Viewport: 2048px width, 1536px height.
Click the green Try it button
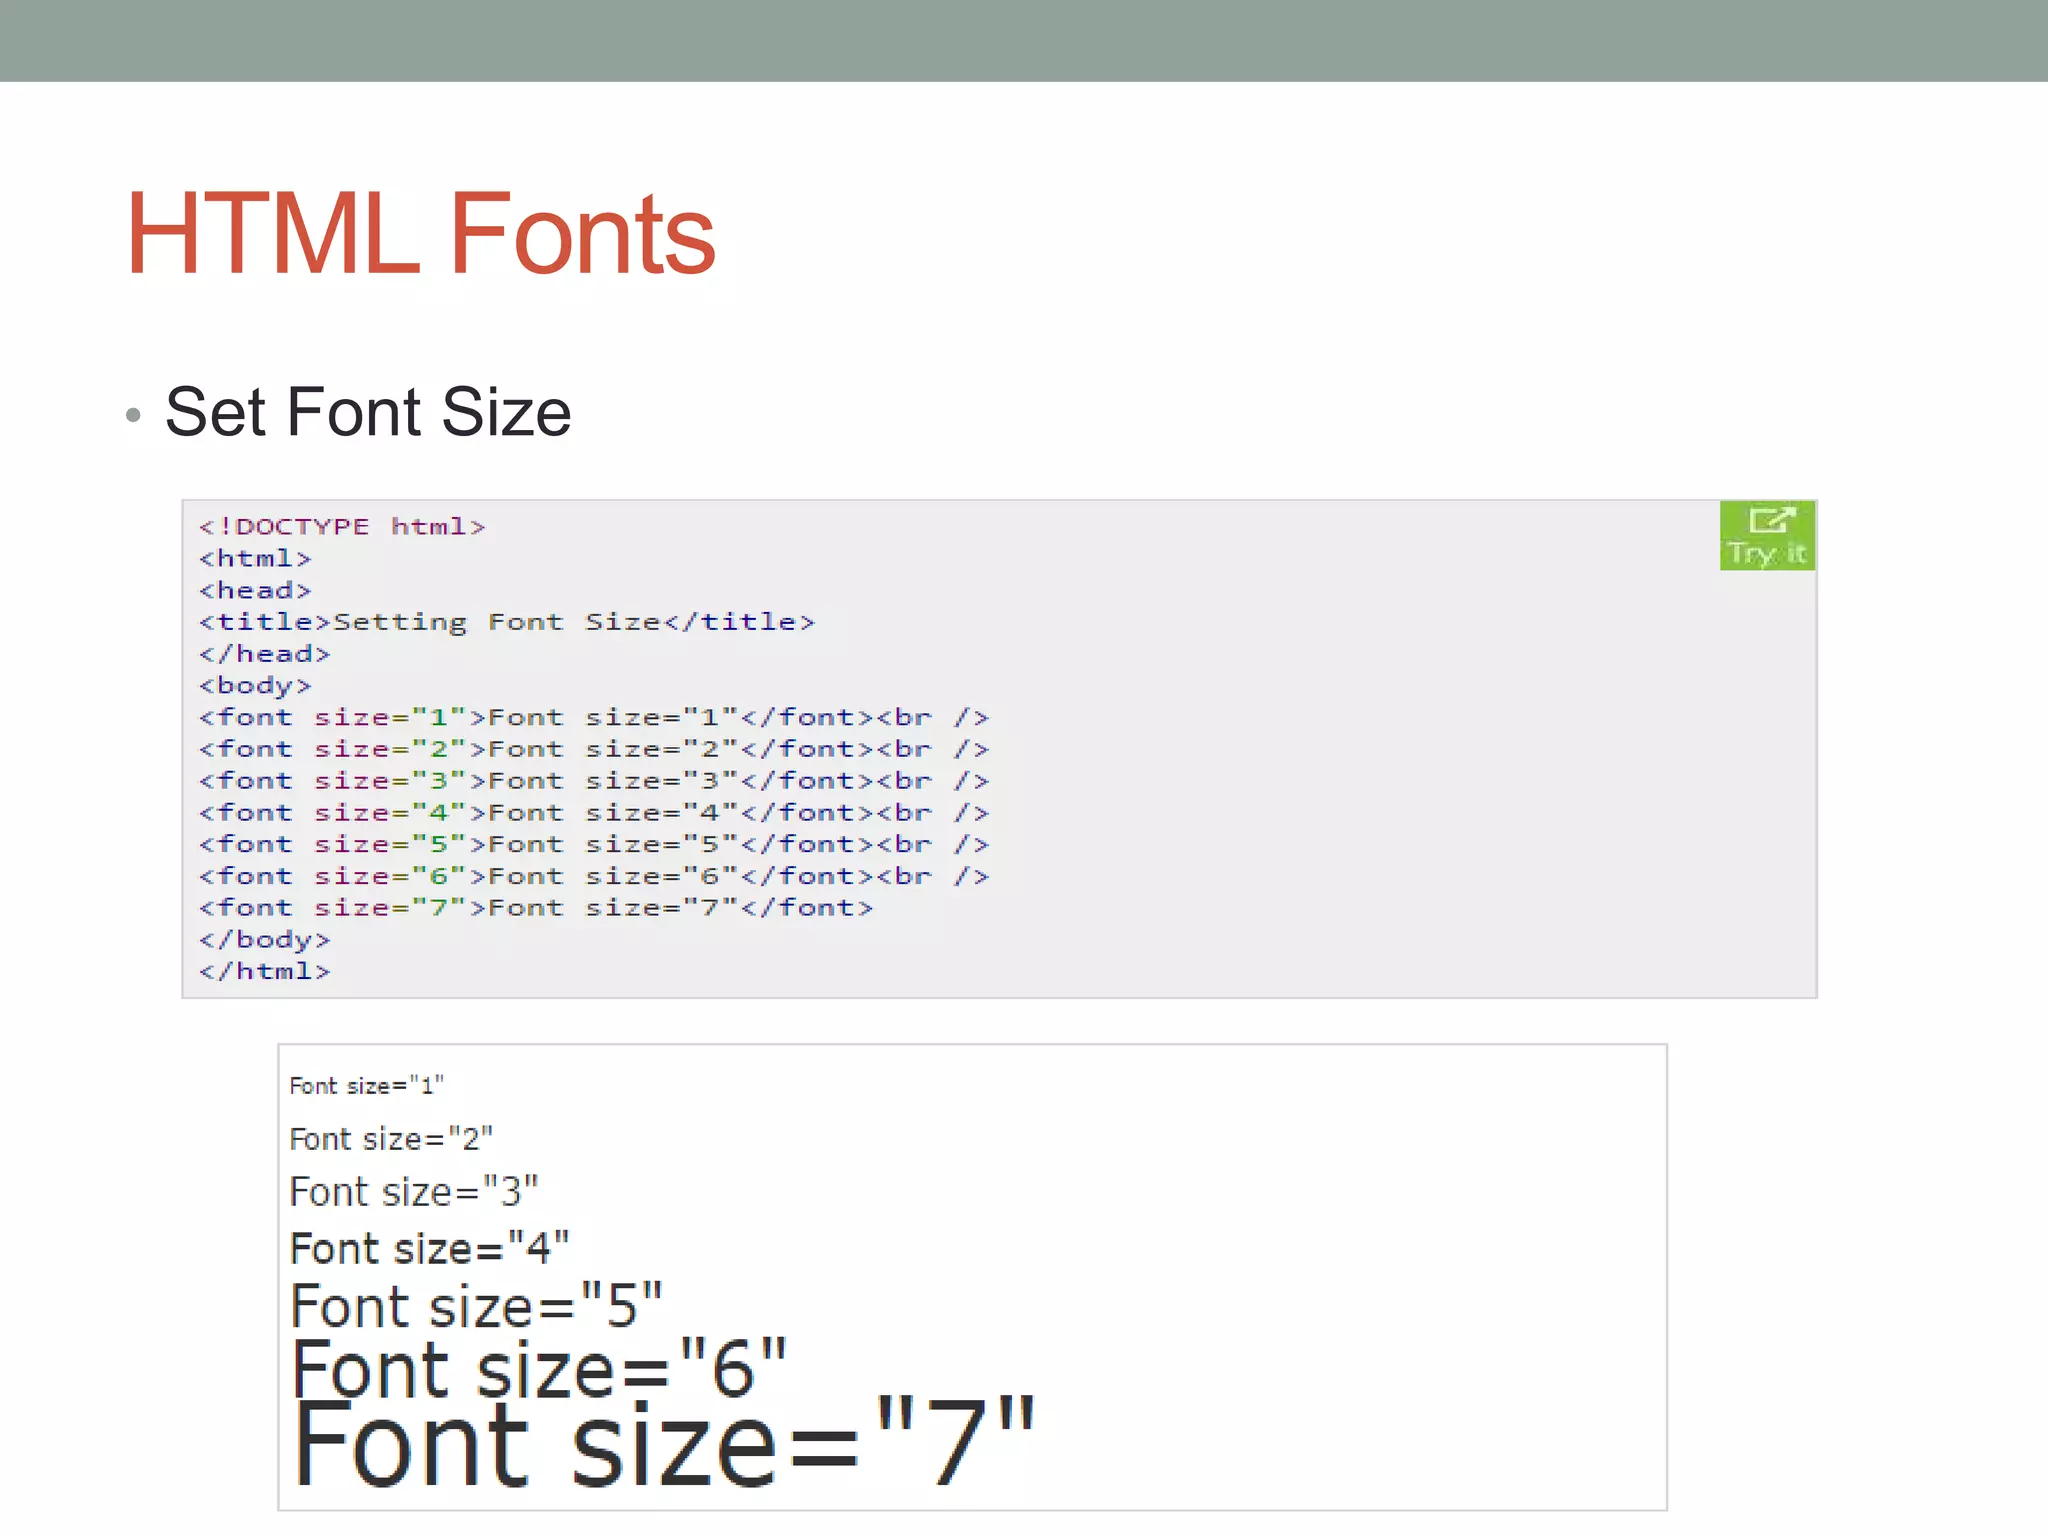[x=1767, y=536]
